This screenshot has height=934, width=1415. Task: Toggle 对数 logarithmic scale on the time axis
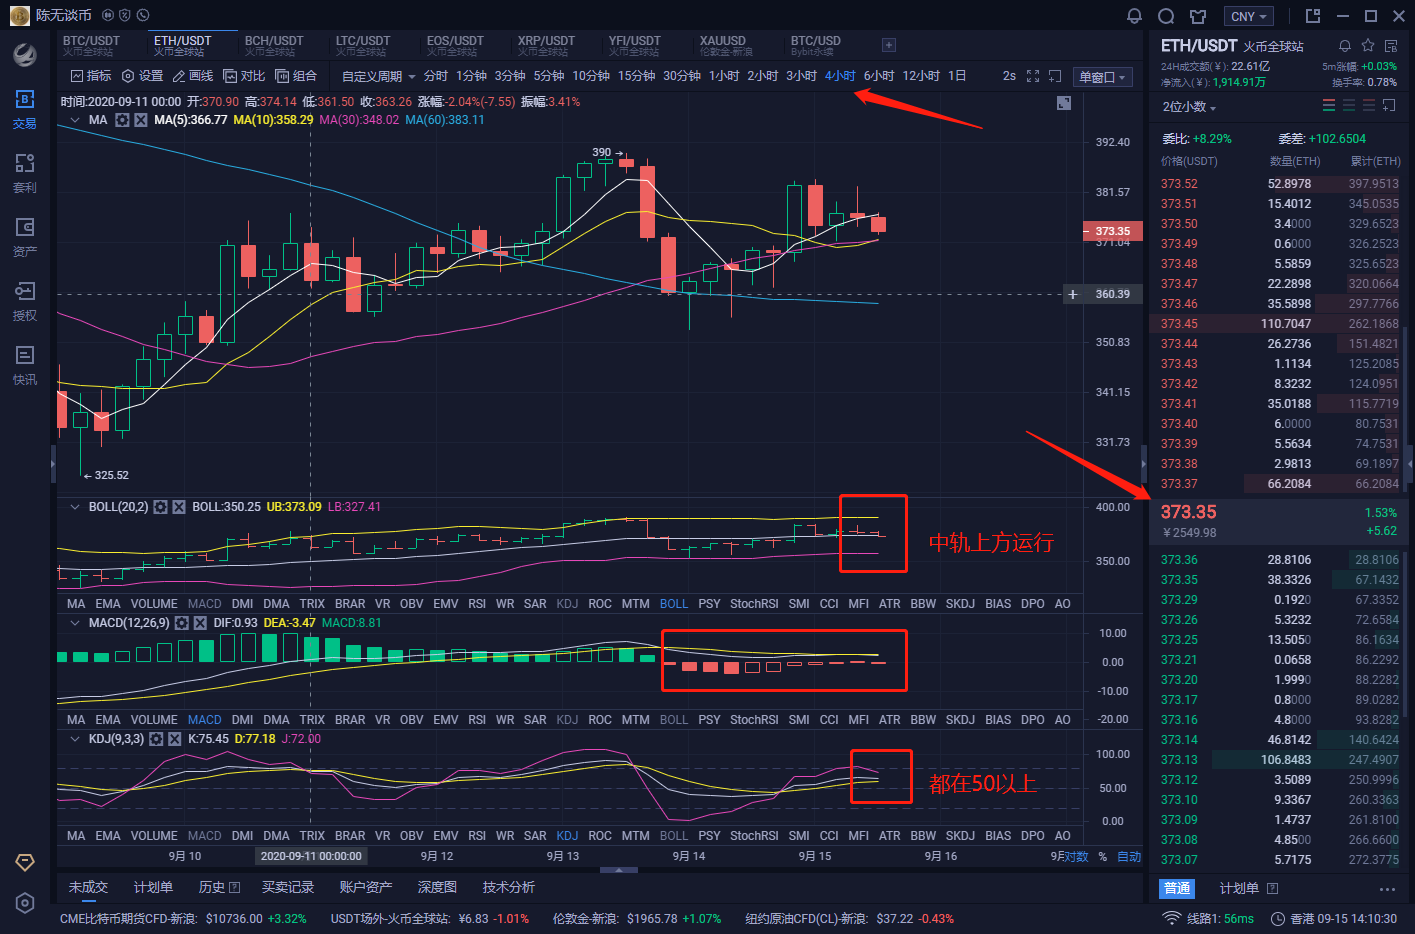(1076, 857)
